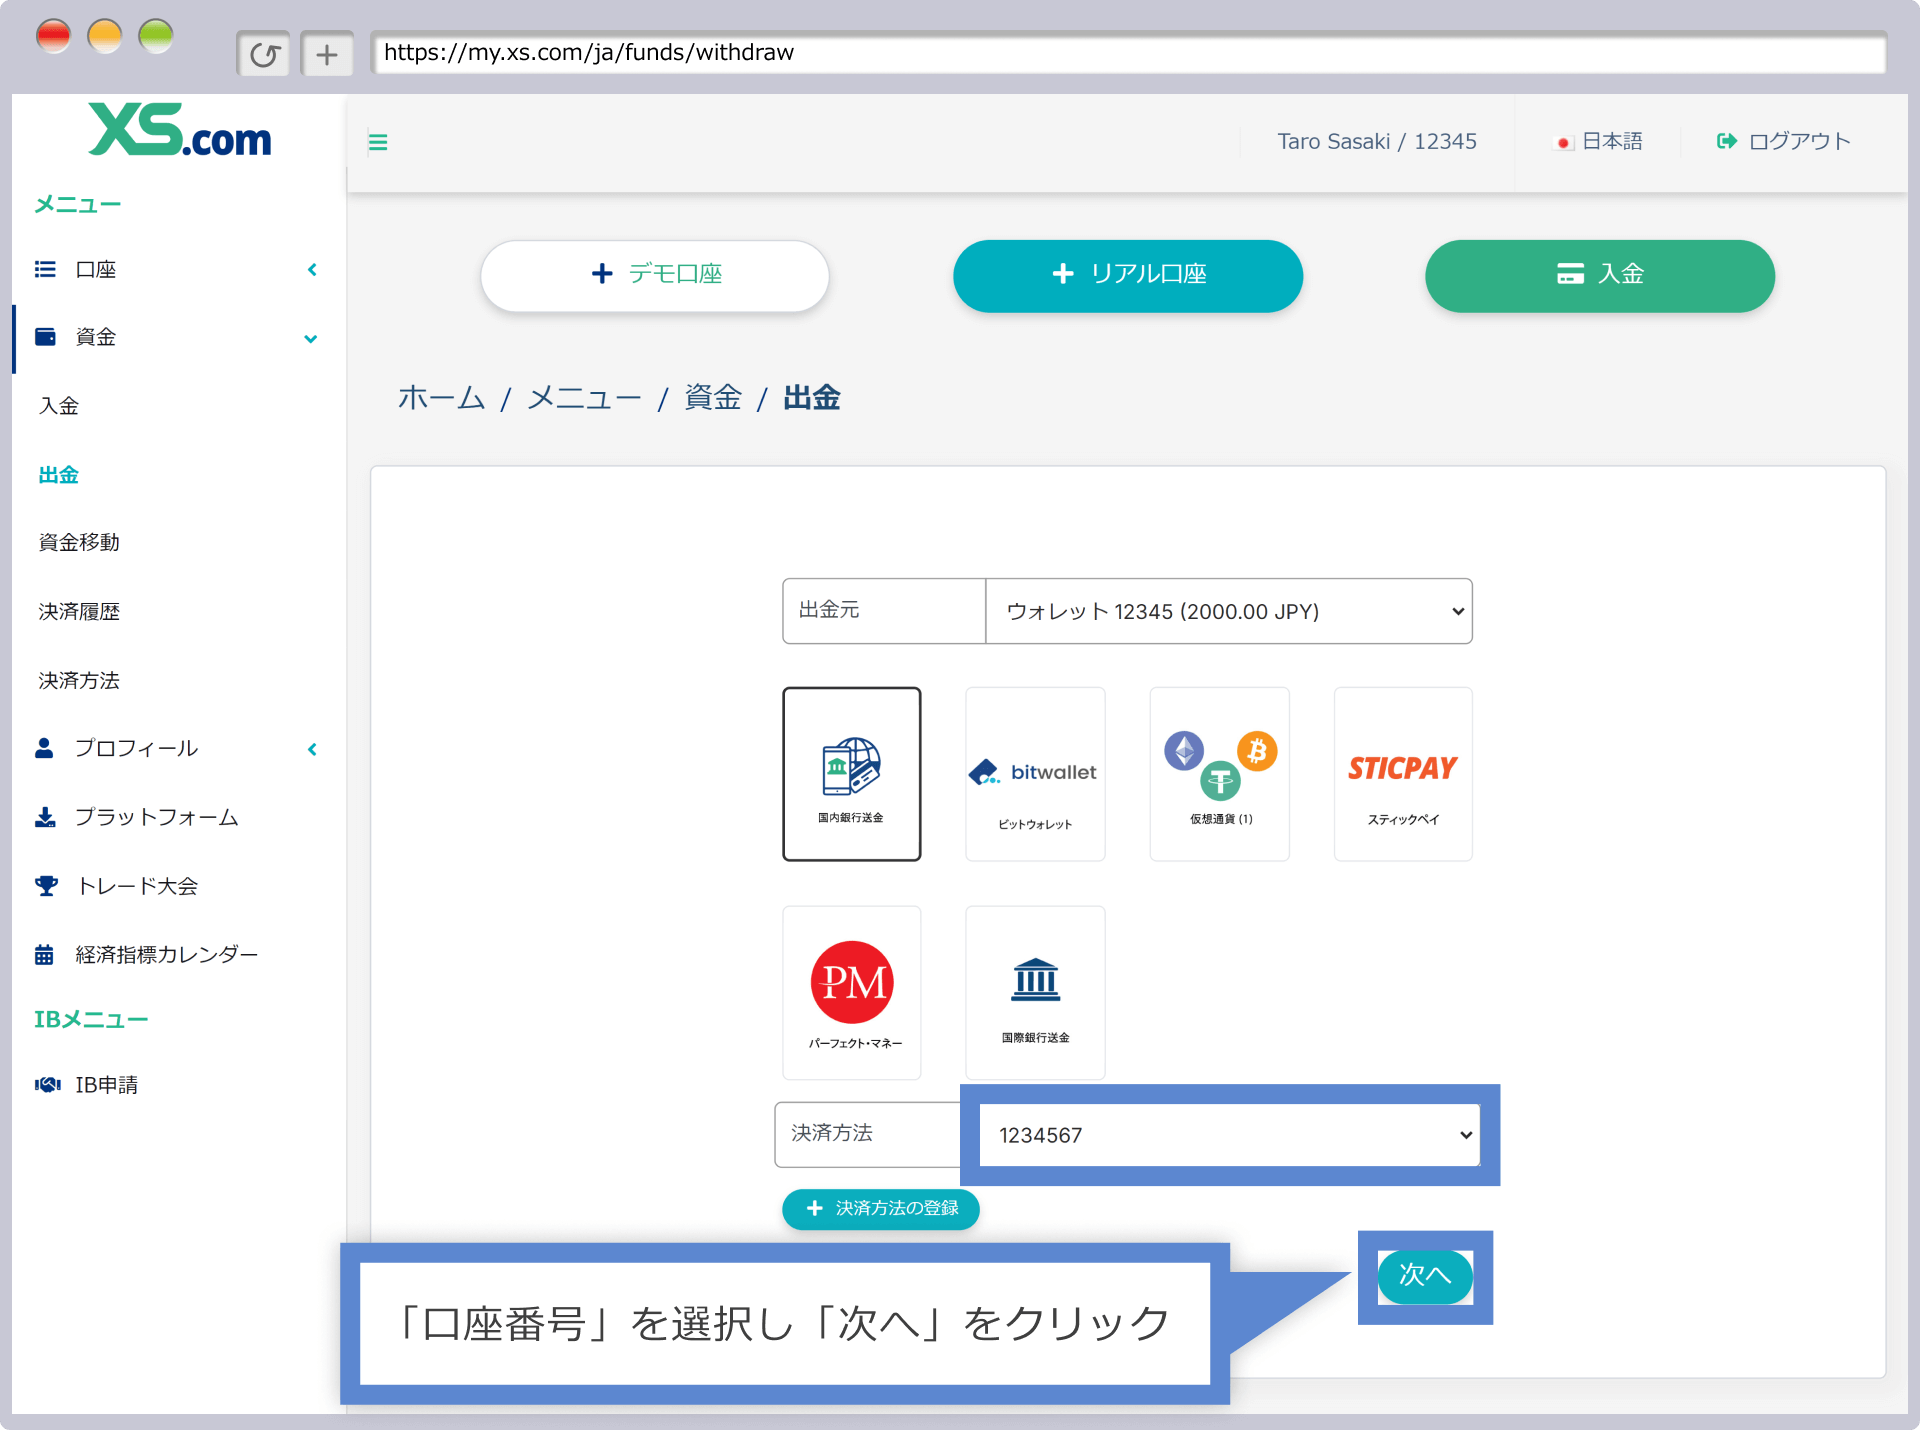This screenshot has width=1920, height=1431.
Task: Click Taro Sasaki / 12345 account name
Action: coord(1377,141)
